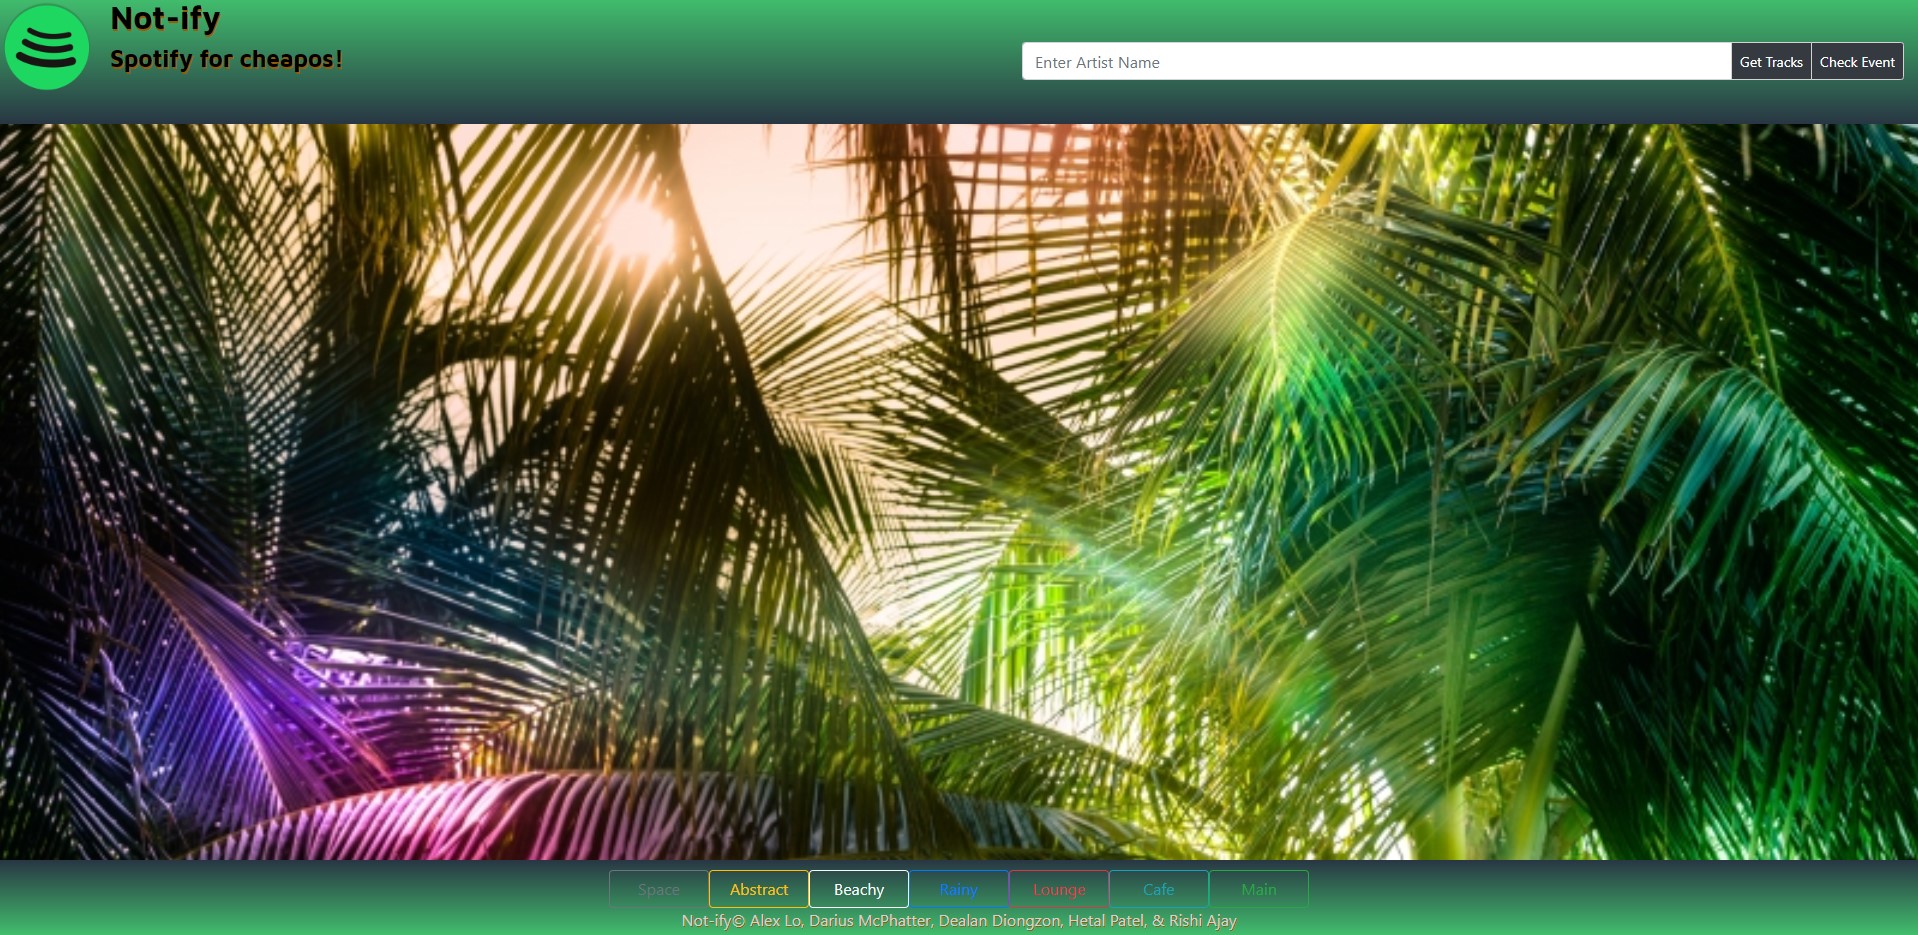The image size is (1918, 935).
Task: Pick the red Lounge theme
Action: point(1058,889)
